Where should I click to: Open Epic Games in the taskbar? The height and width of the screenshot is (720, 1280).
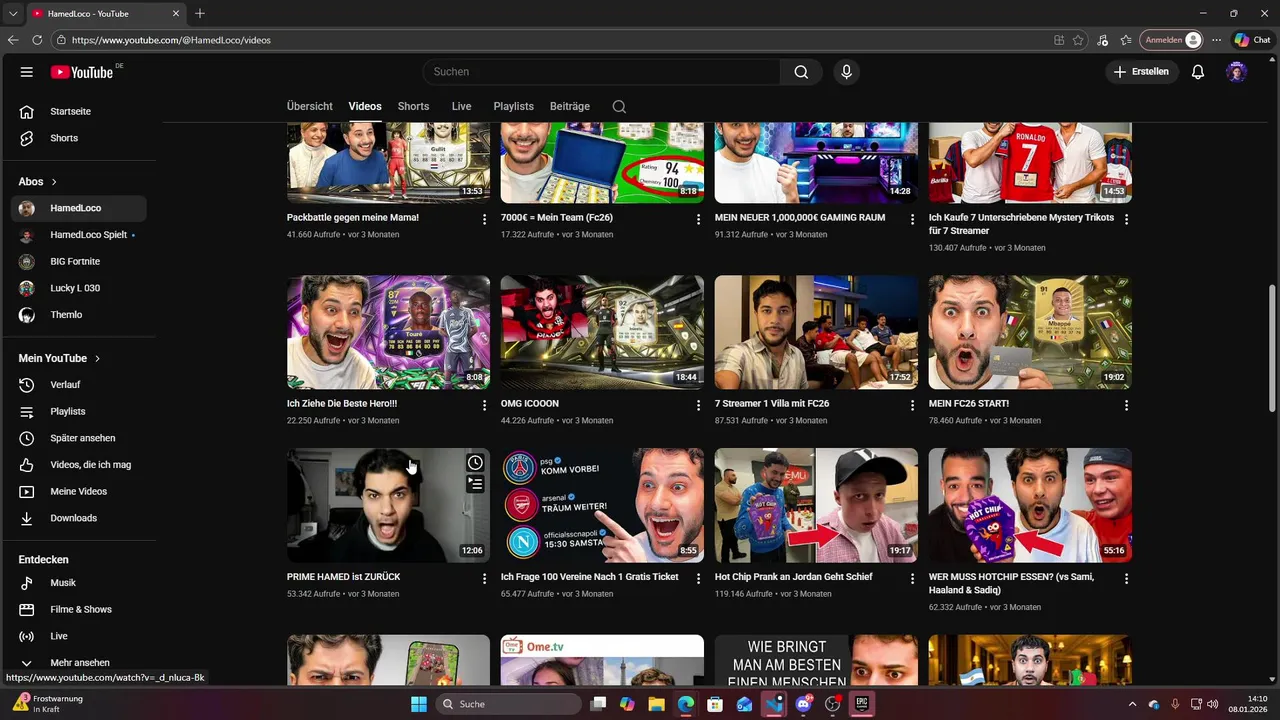(861, 704)
